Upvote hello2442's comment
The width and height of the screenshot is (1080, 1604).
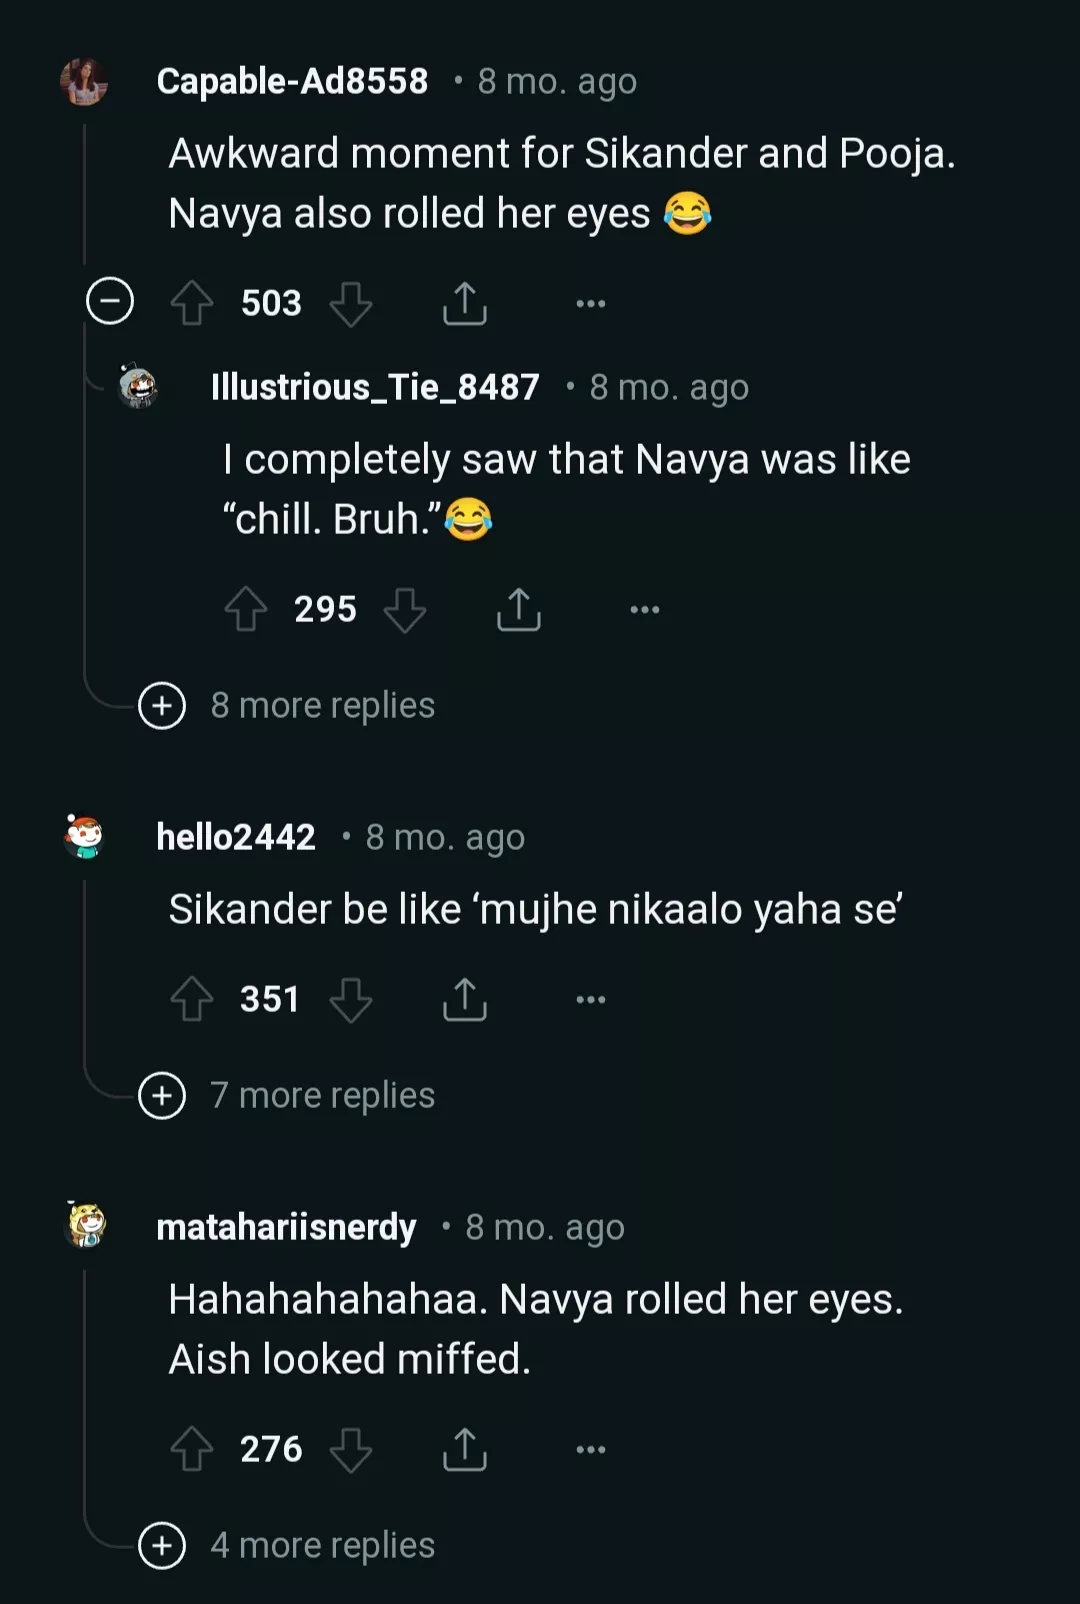191,999
